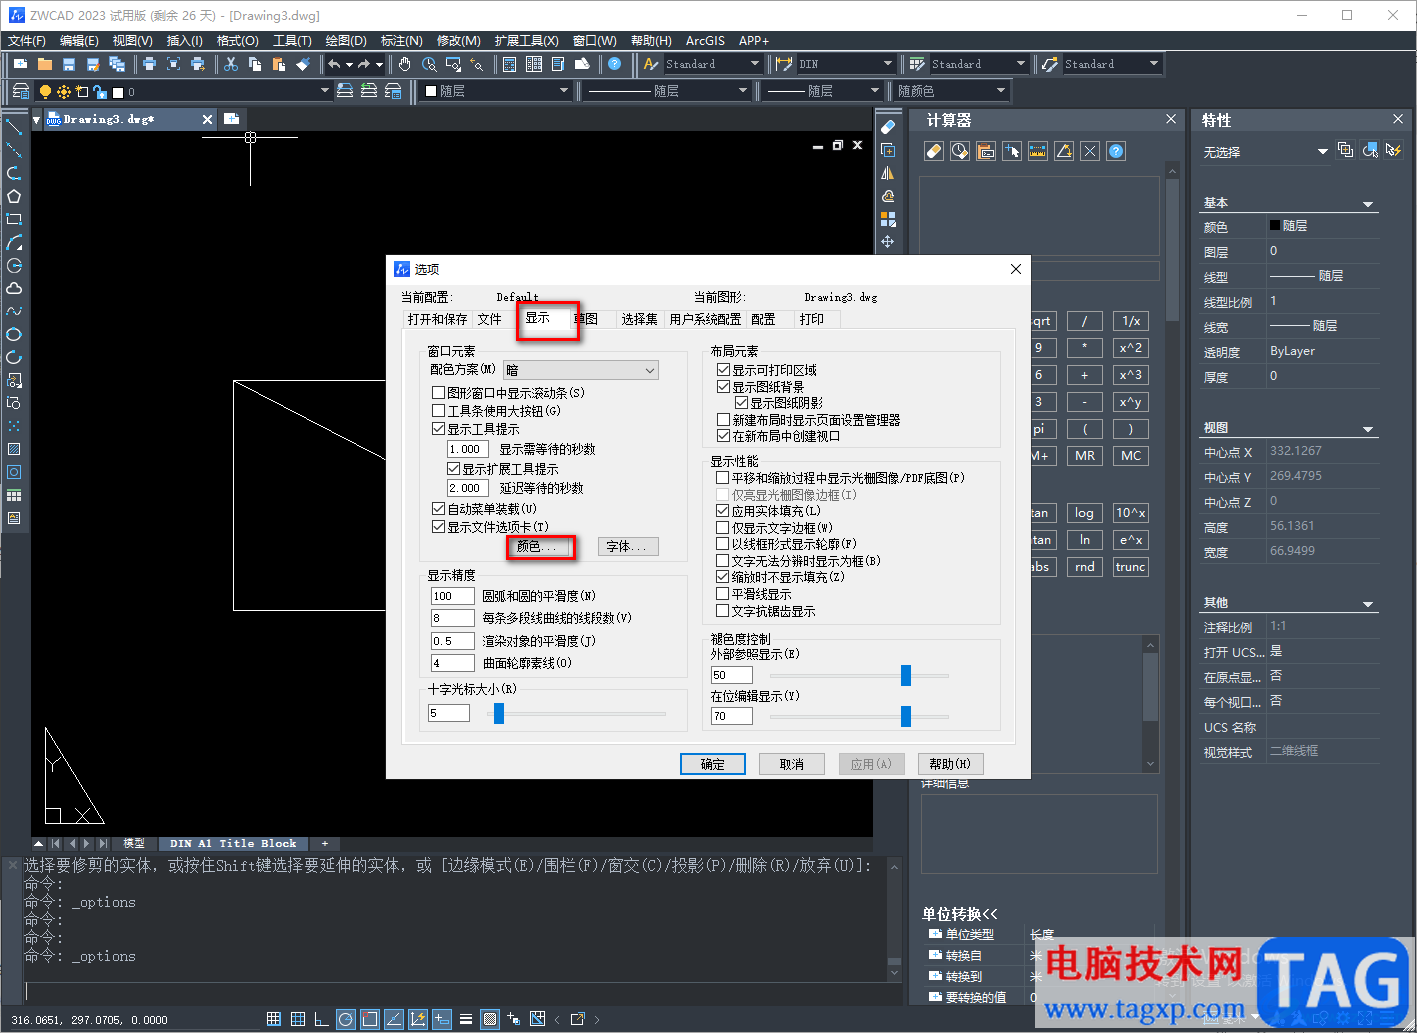Collapse the 视图 section in Properties

1369,429
